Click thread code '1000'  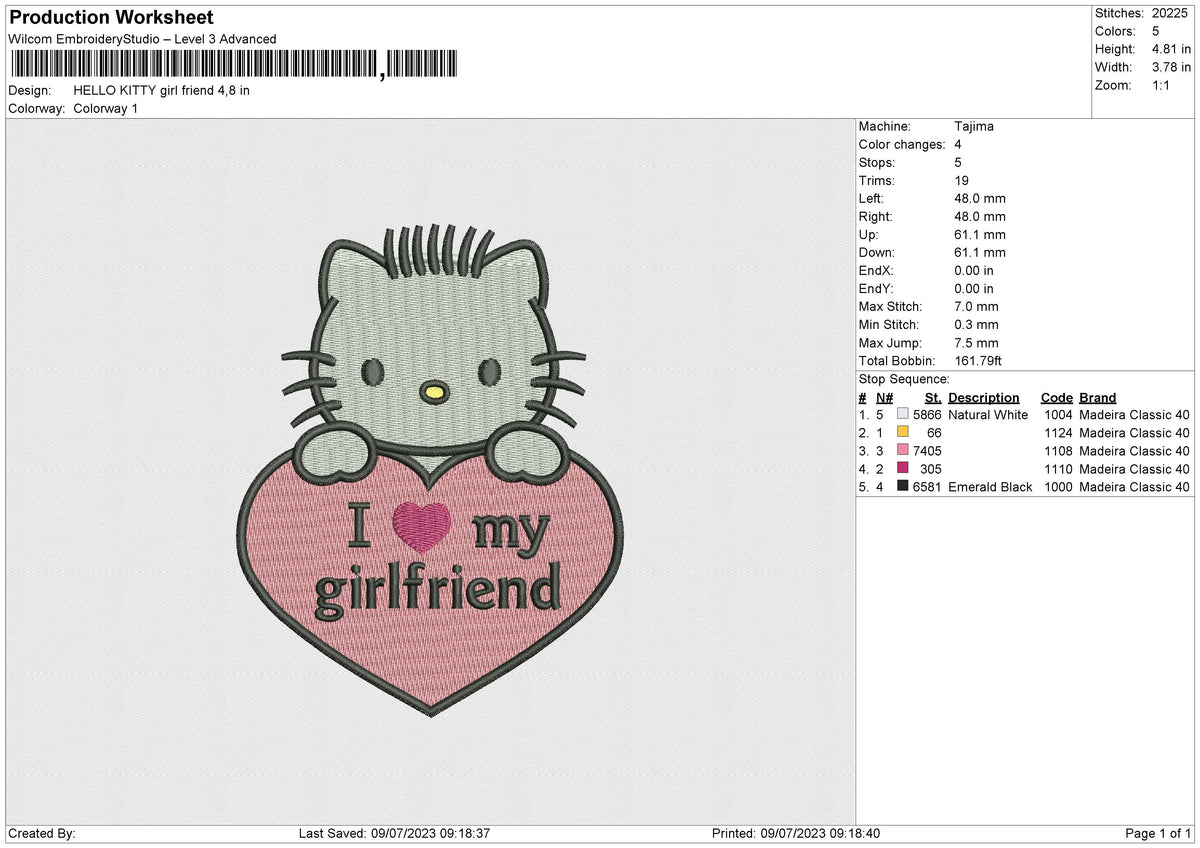1058,486
